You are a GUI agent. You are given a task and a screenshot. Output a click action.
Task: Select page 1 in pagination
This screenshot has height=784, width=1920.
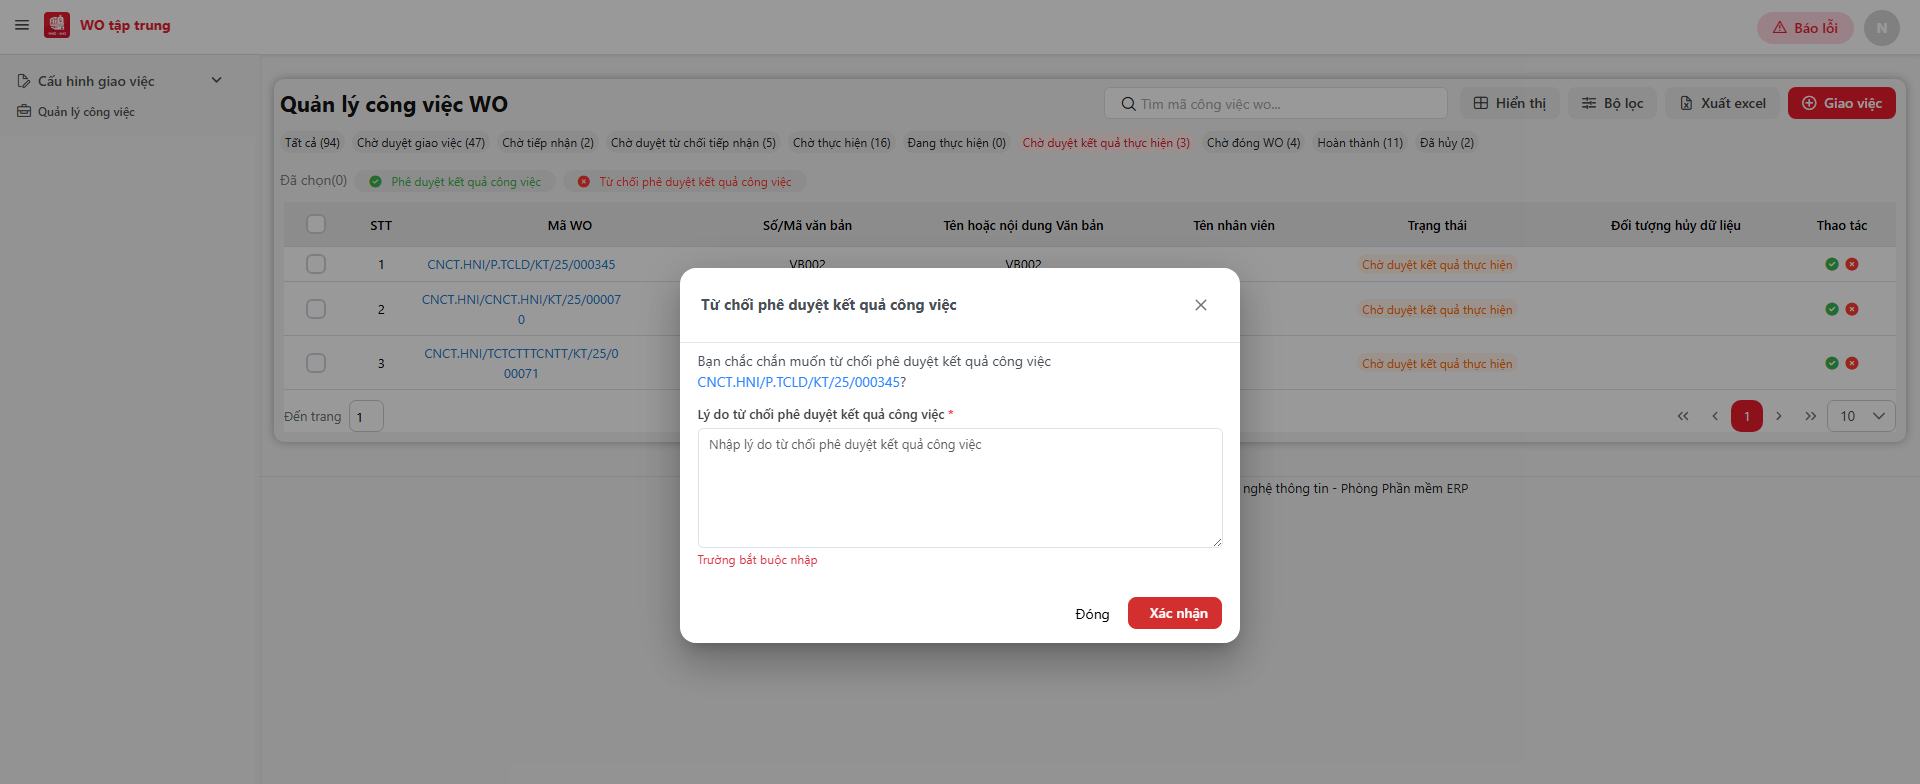coord(1747,416)
